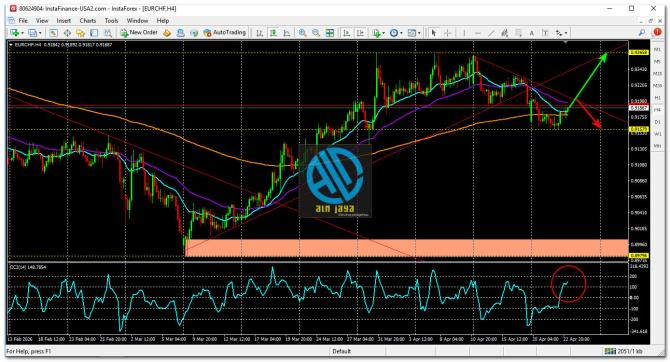Click the new chart icon
670x362 pixels.
14,33
